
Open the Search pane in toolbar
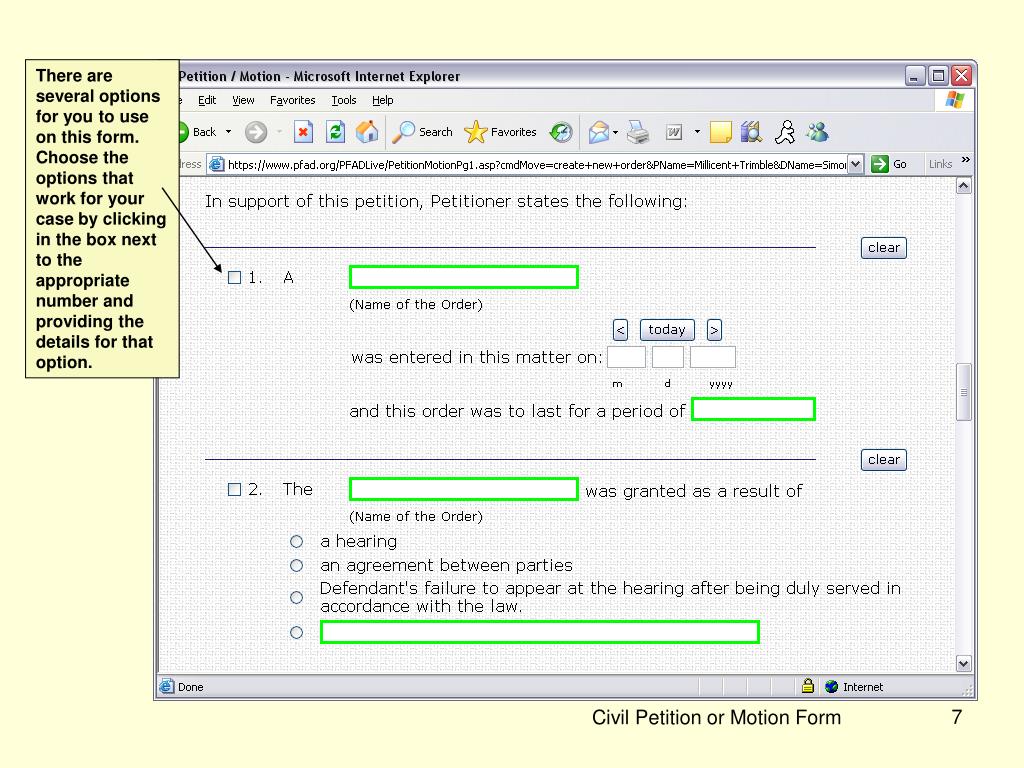[x=422, y=132]
